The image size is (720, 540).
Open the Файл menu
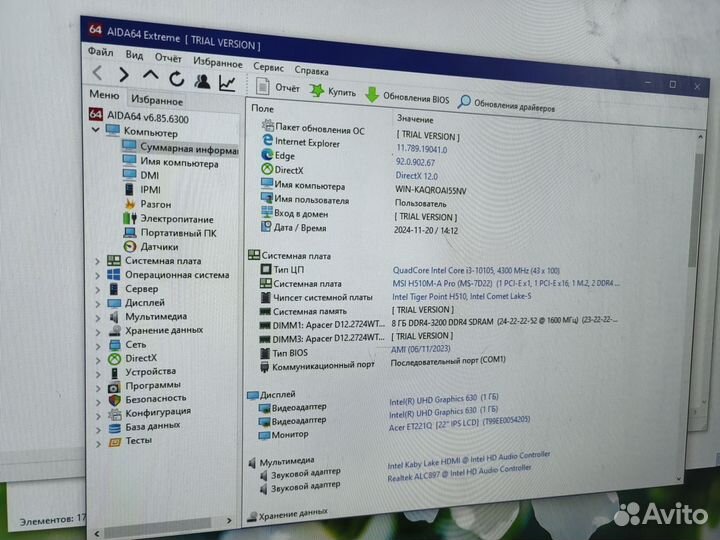click(100, 52)
